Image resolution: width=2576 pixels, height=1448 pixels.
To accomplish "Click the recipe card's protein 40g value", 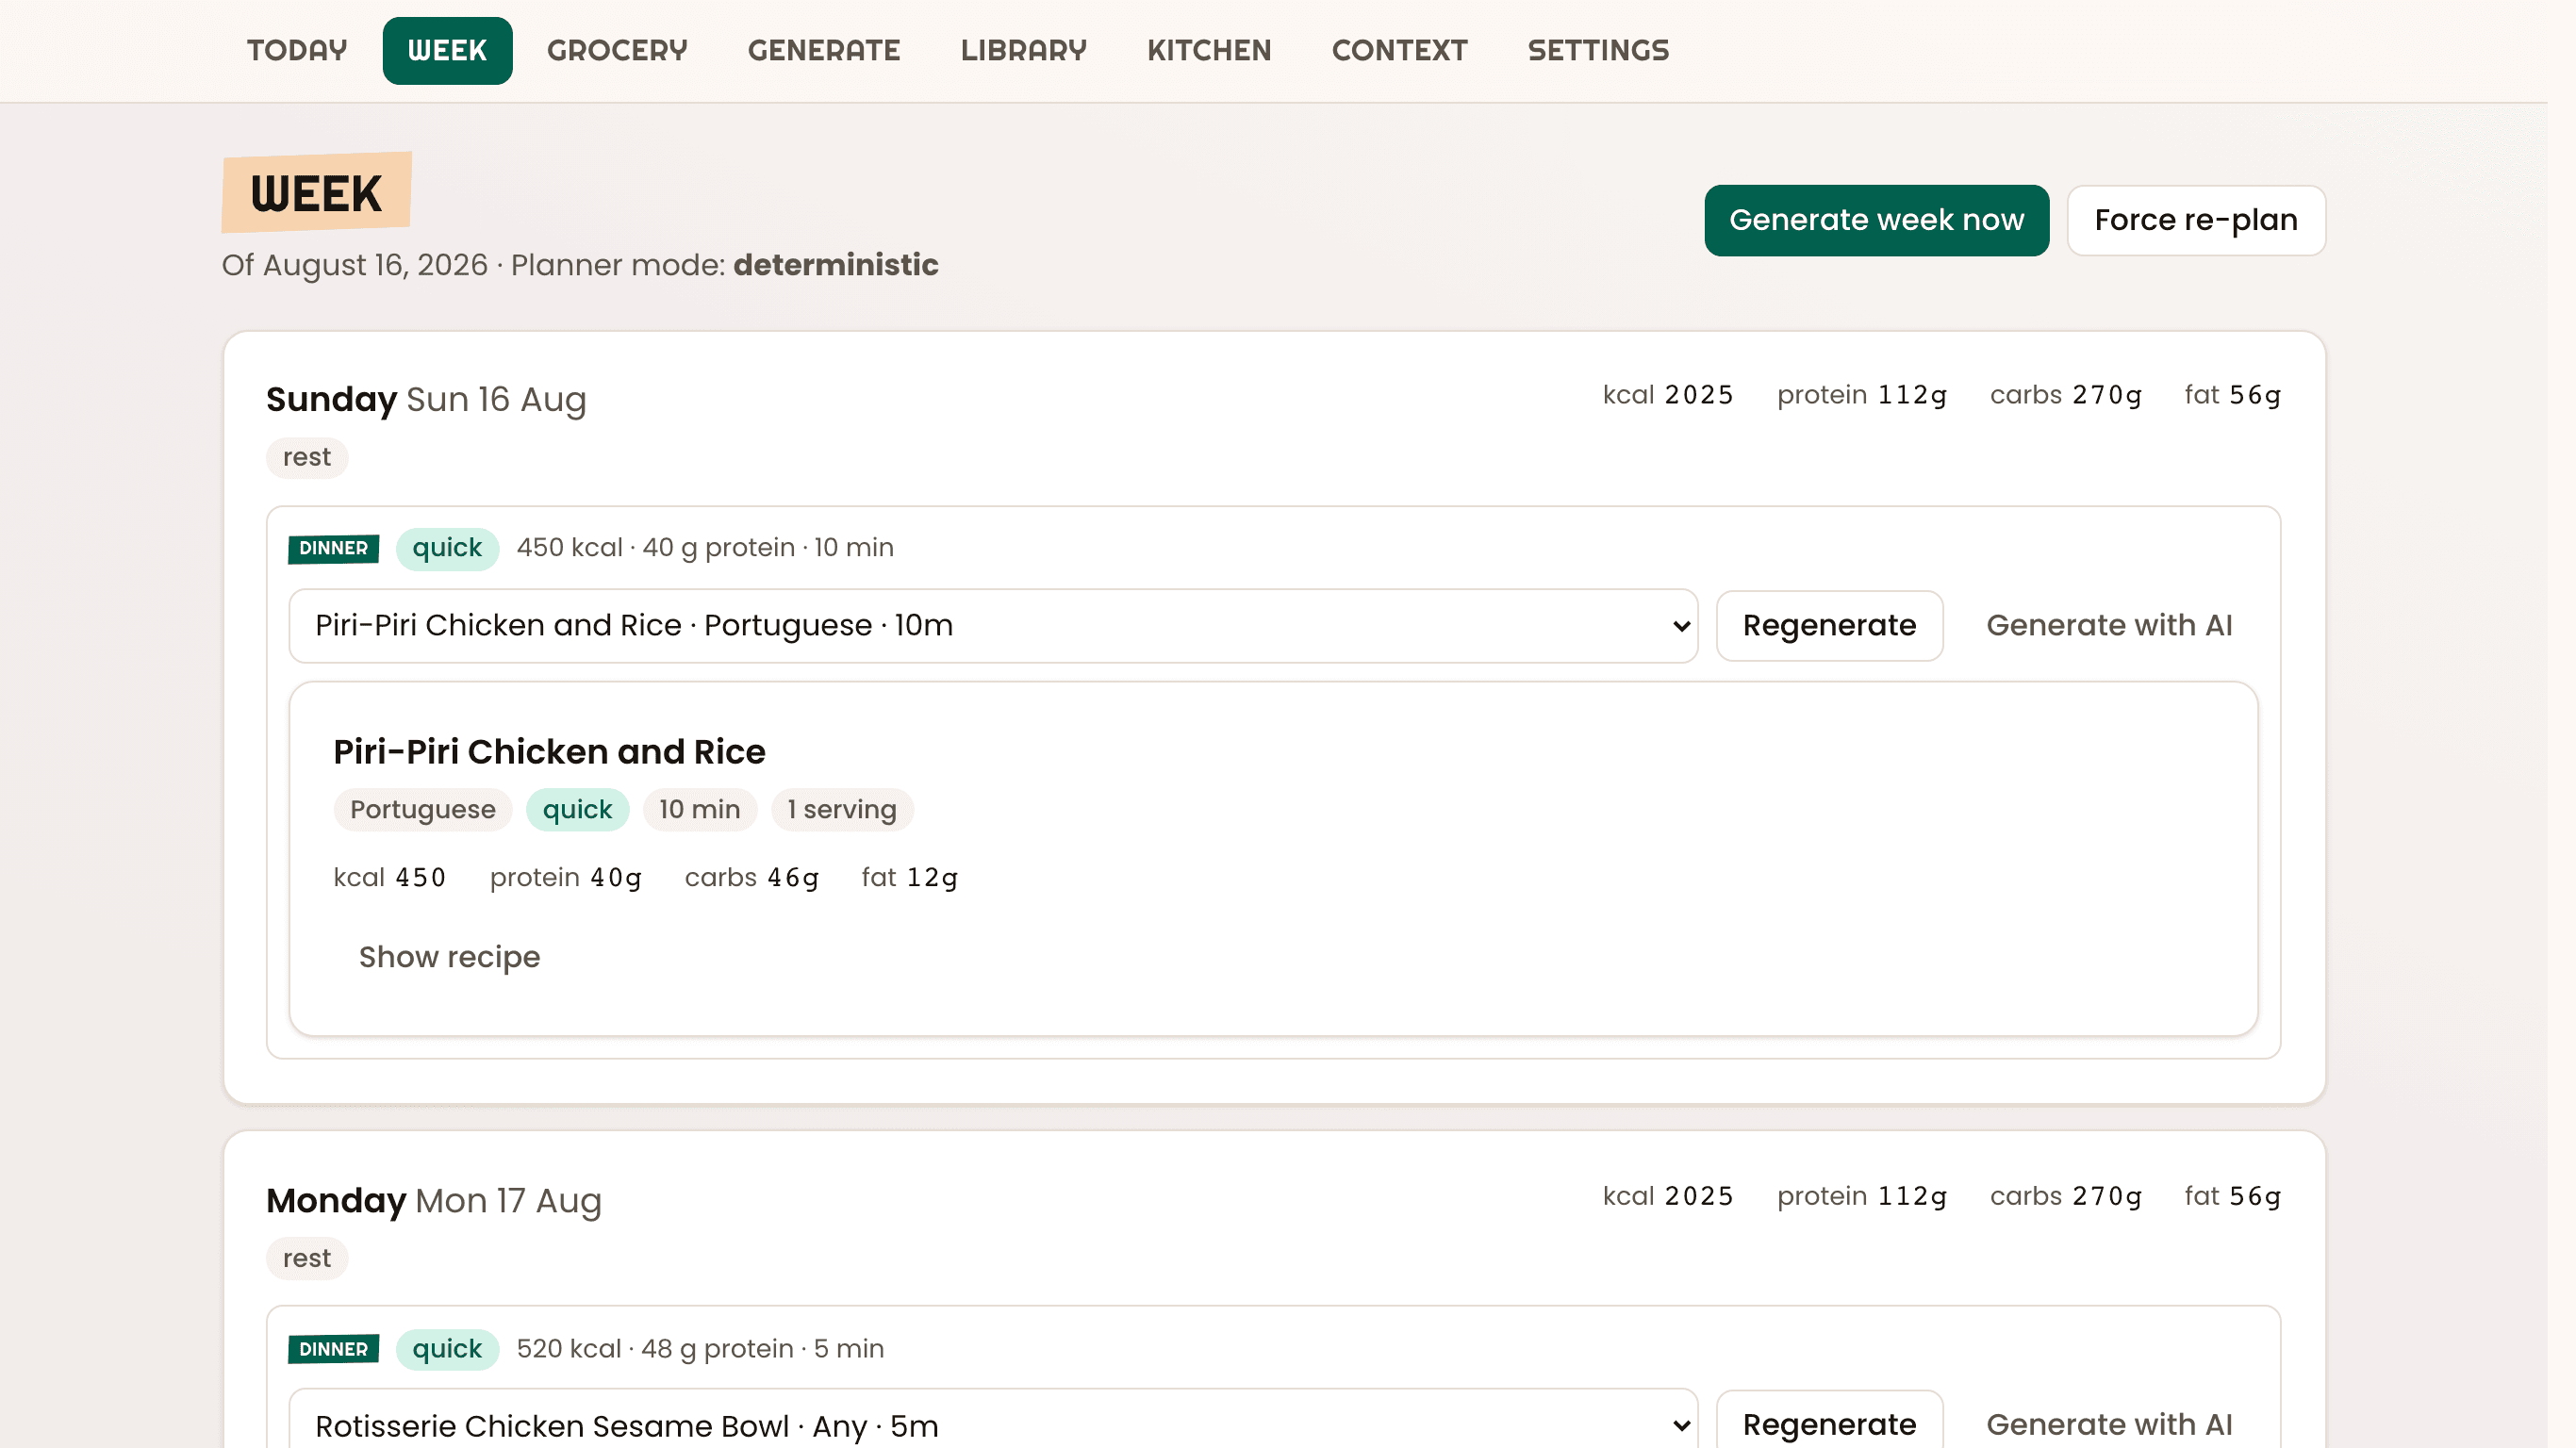I will 566,878.
